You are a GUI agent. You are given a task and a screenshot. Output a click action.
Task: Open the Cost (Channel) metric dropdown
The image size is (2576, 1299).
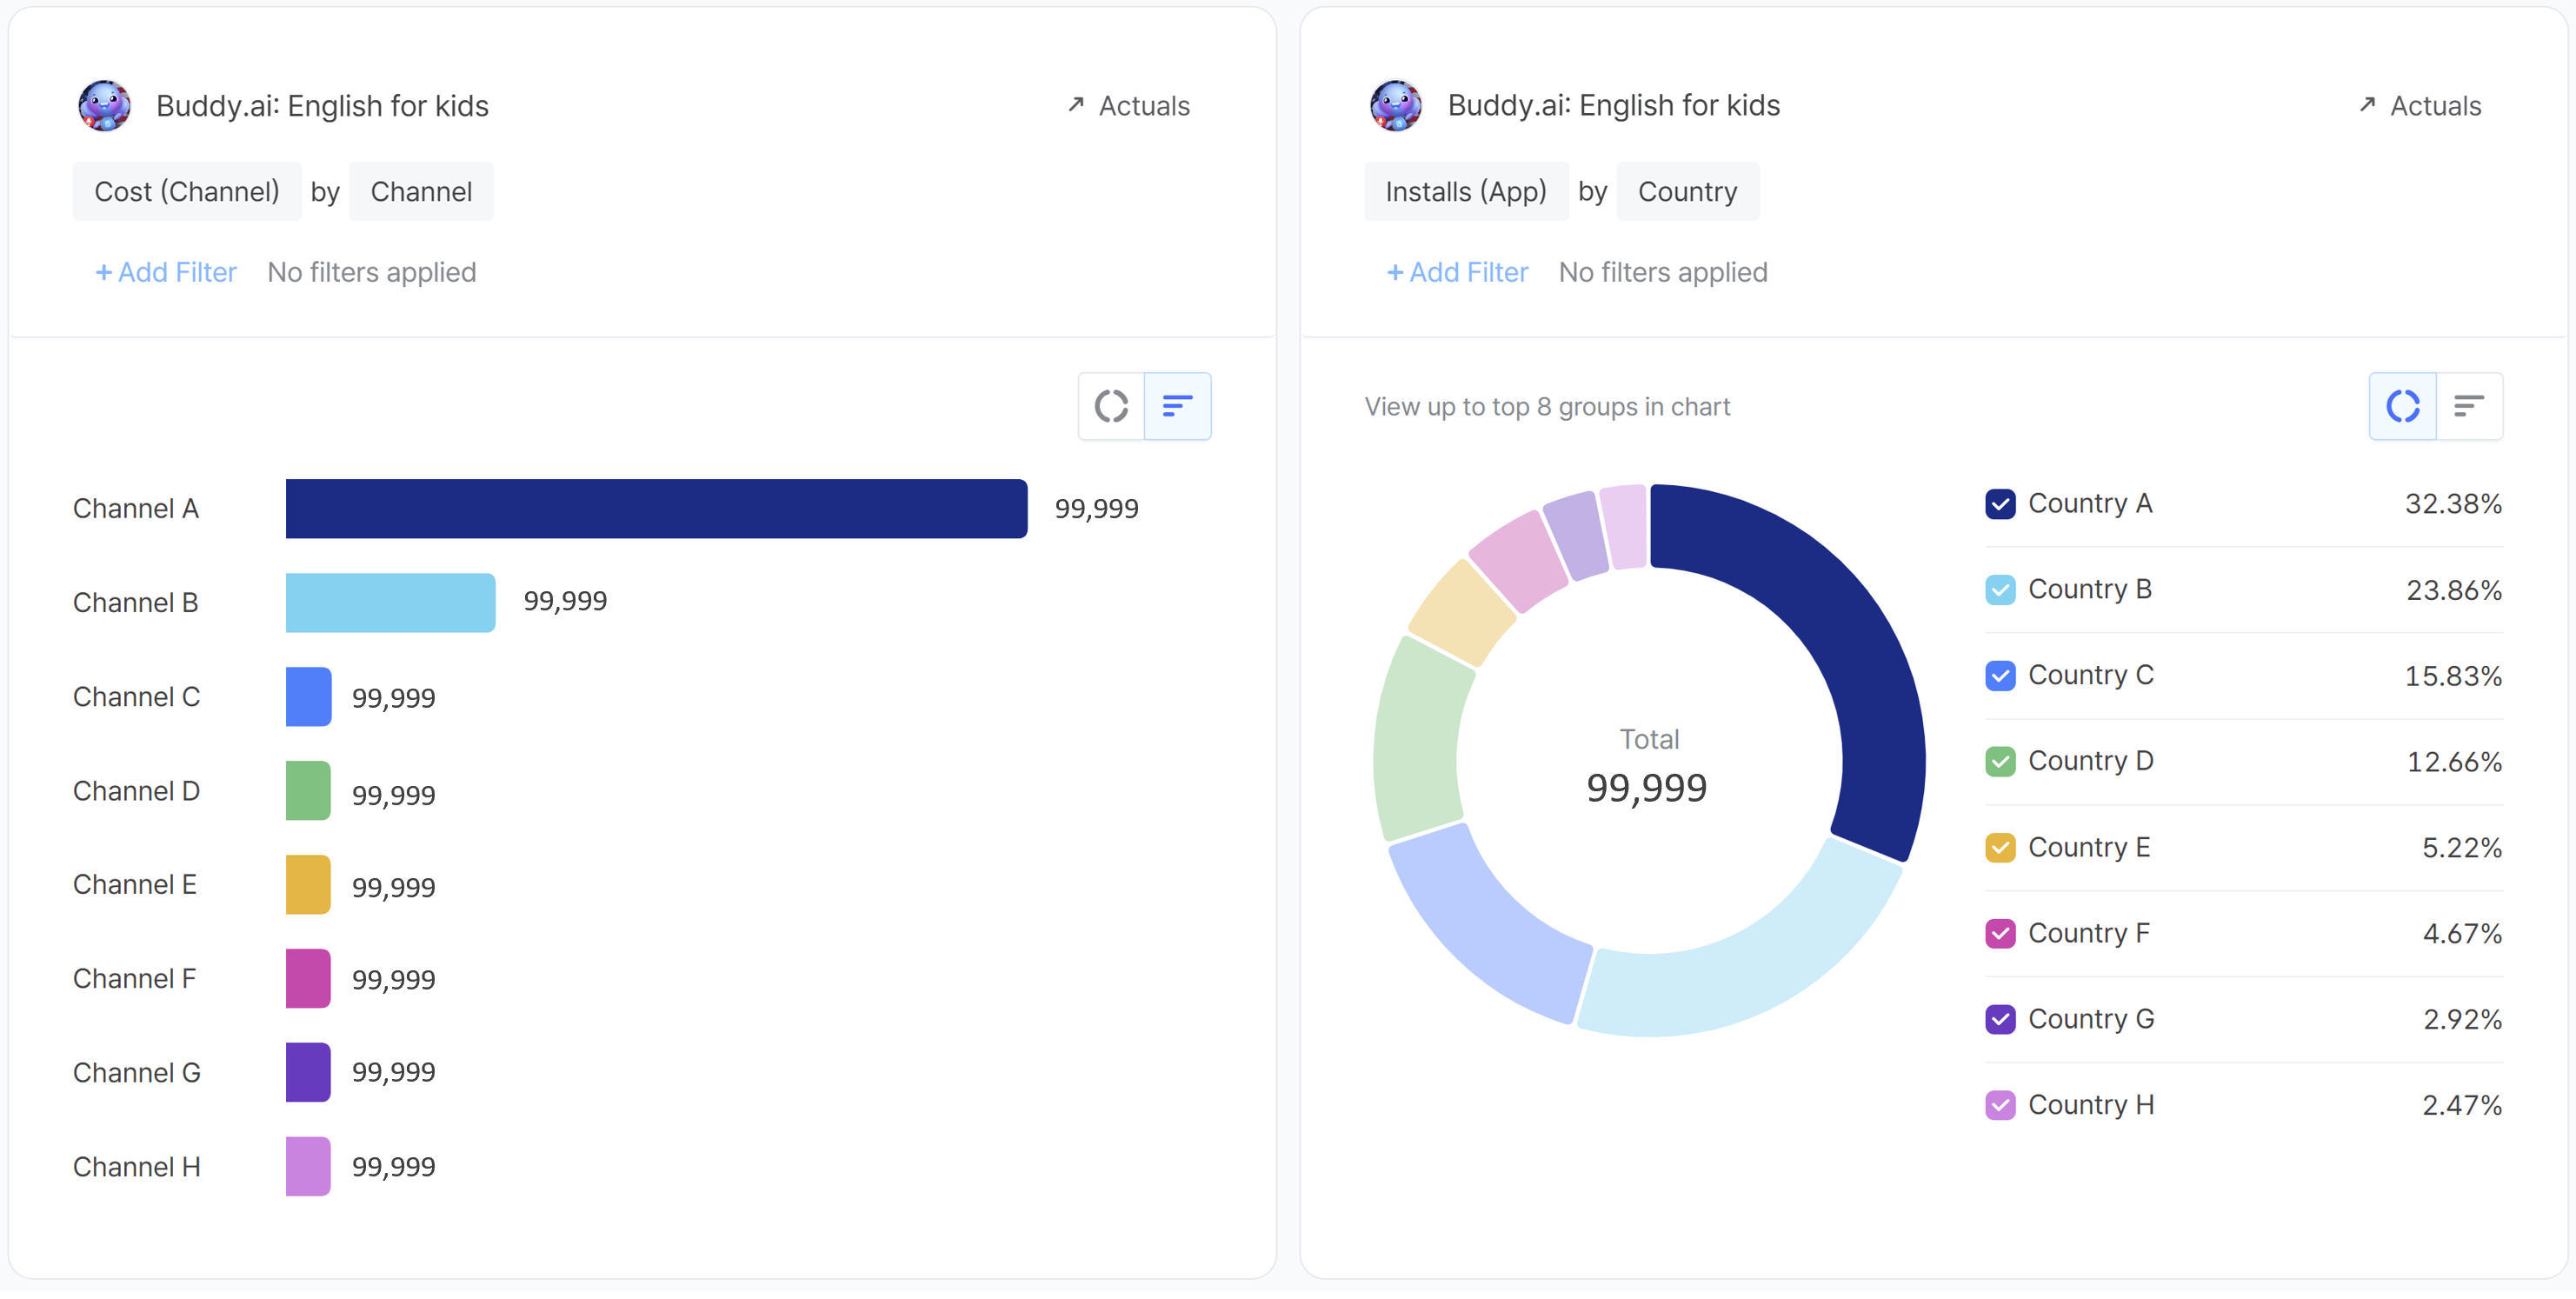coord(187,192)
